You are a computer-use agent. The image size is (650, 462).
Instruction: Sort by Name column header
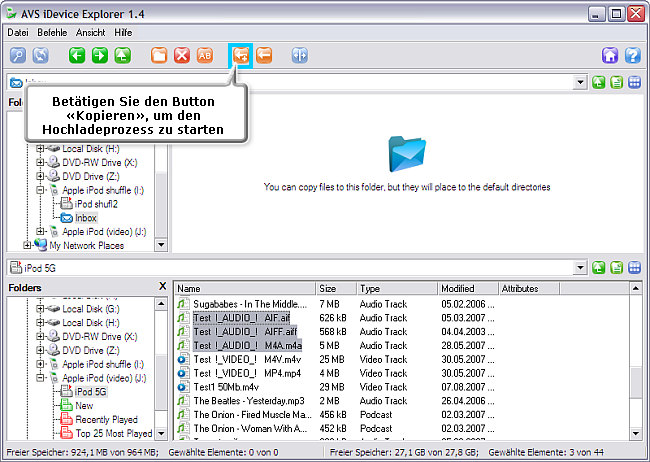245,288
